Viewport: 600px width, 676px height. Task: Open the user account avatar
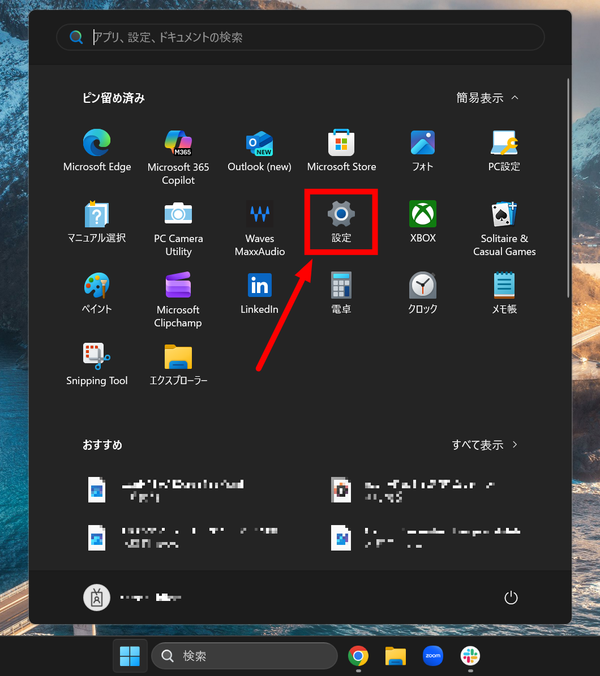point(97,598)
